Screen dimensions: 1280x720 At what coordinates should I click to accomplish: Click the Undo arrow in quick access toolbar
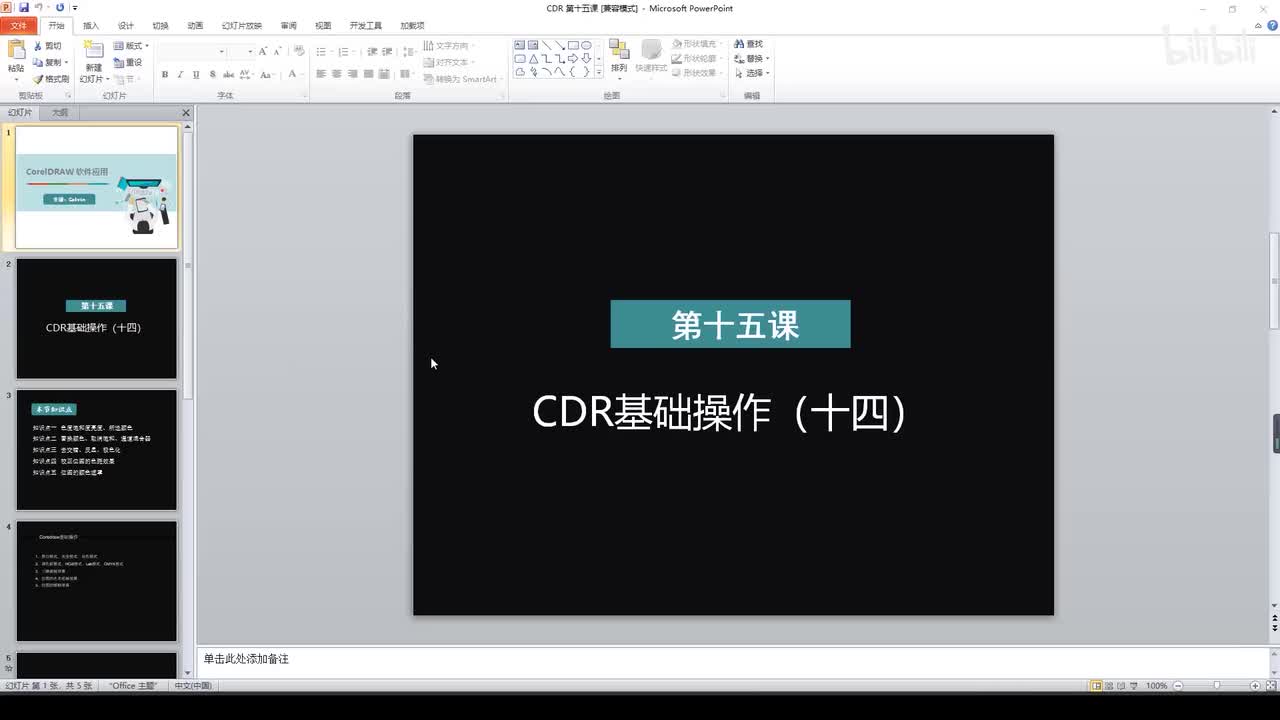38,7
